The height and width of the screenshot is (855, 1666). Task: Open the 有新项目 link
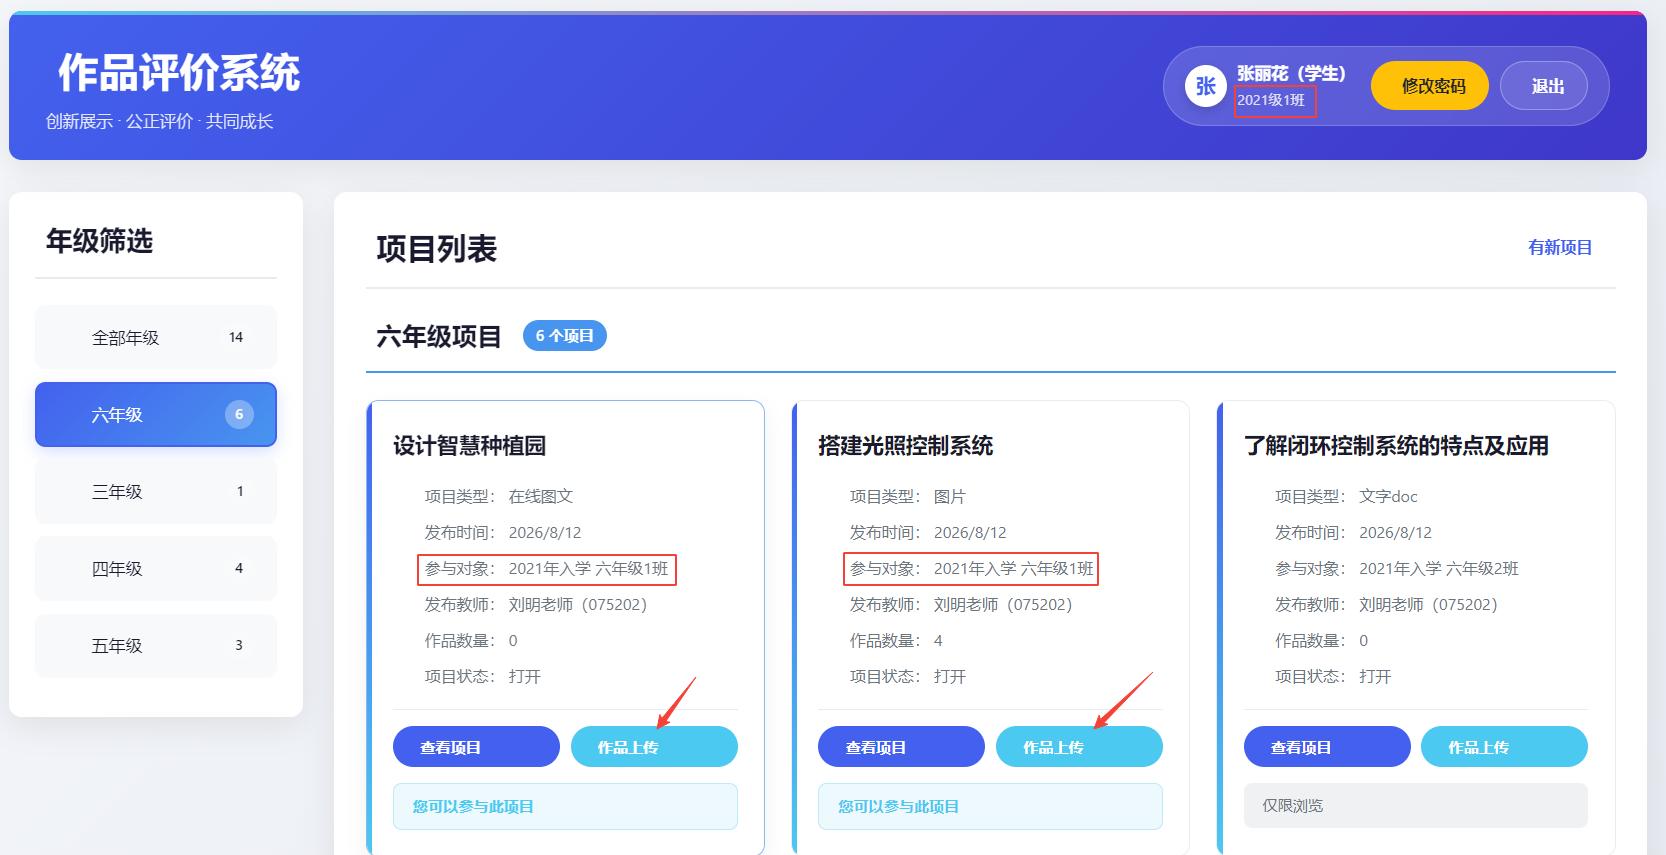pyautogui.click(x=1560, y=247)
